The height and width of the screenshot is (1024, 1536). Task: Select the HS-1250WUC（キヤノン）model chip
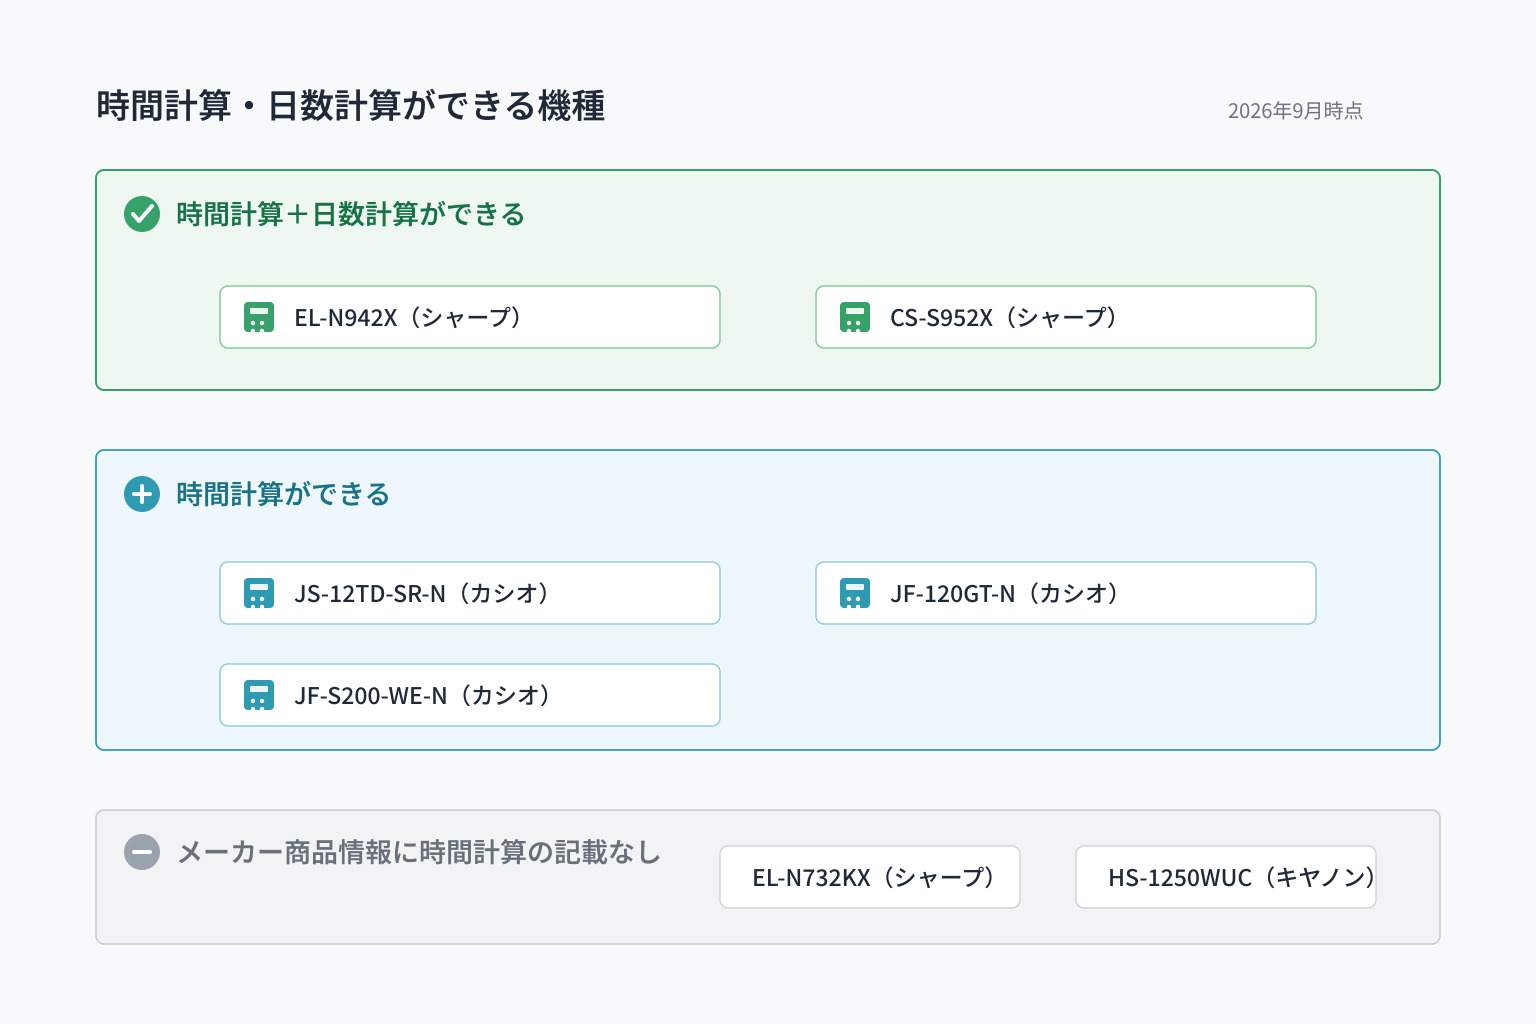[x=1226, y=877]
